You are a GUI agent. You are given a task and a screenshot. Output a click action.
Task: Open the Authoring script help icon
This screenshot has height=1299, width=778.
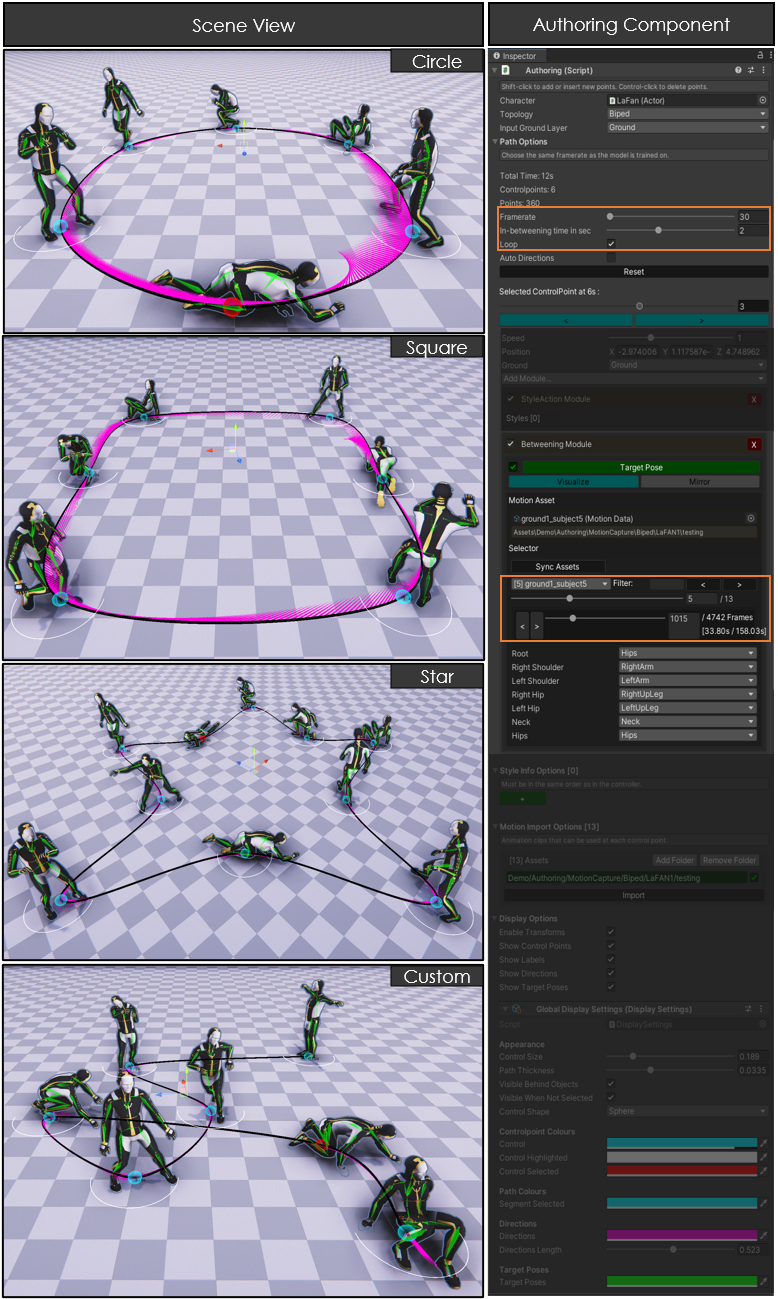pyautogui.click(x=738, y=71)
